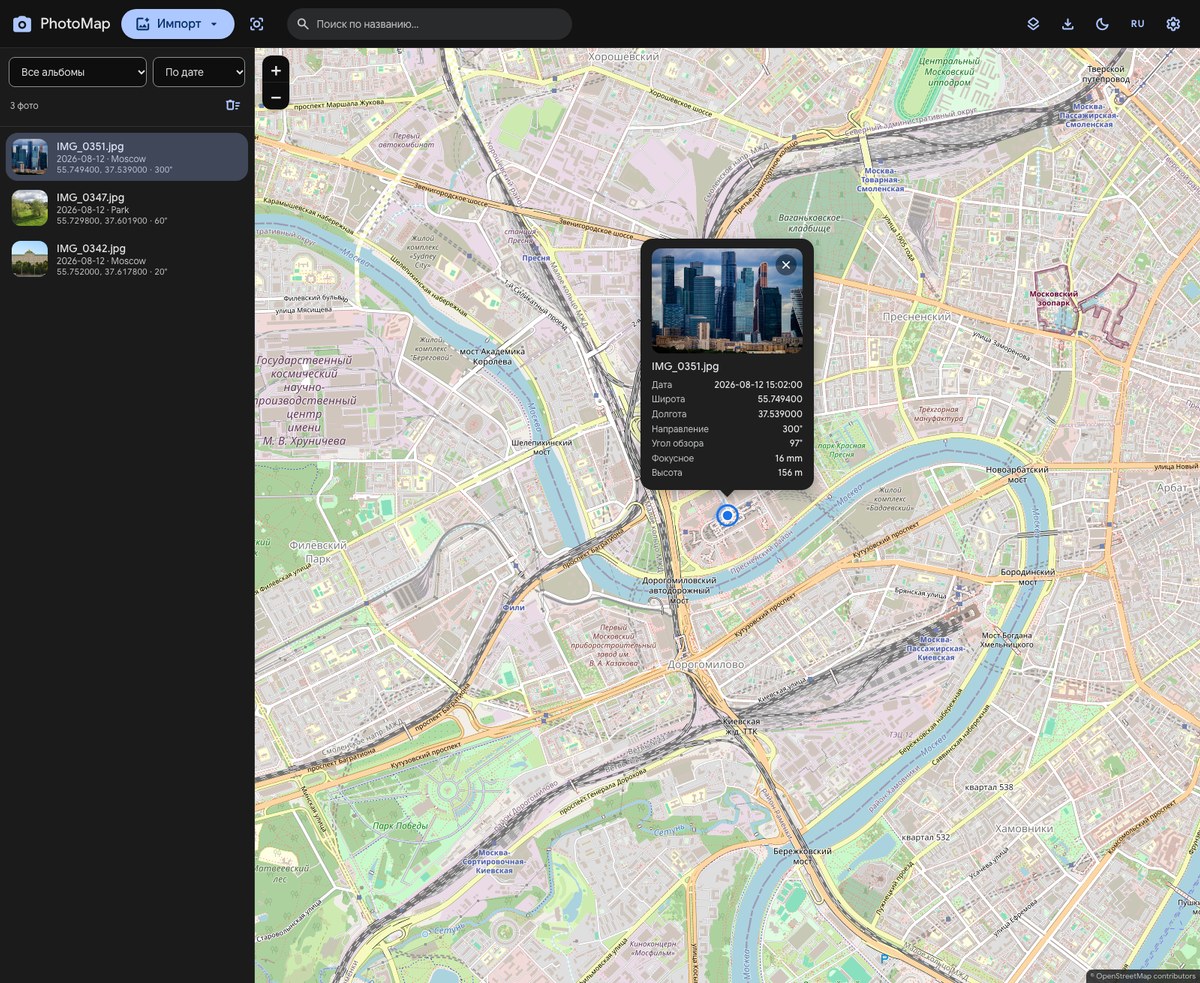This screenshot has width=1200, height=983.
Task: Click longitude value 37.539000 in popup
Action: (780, 414)
